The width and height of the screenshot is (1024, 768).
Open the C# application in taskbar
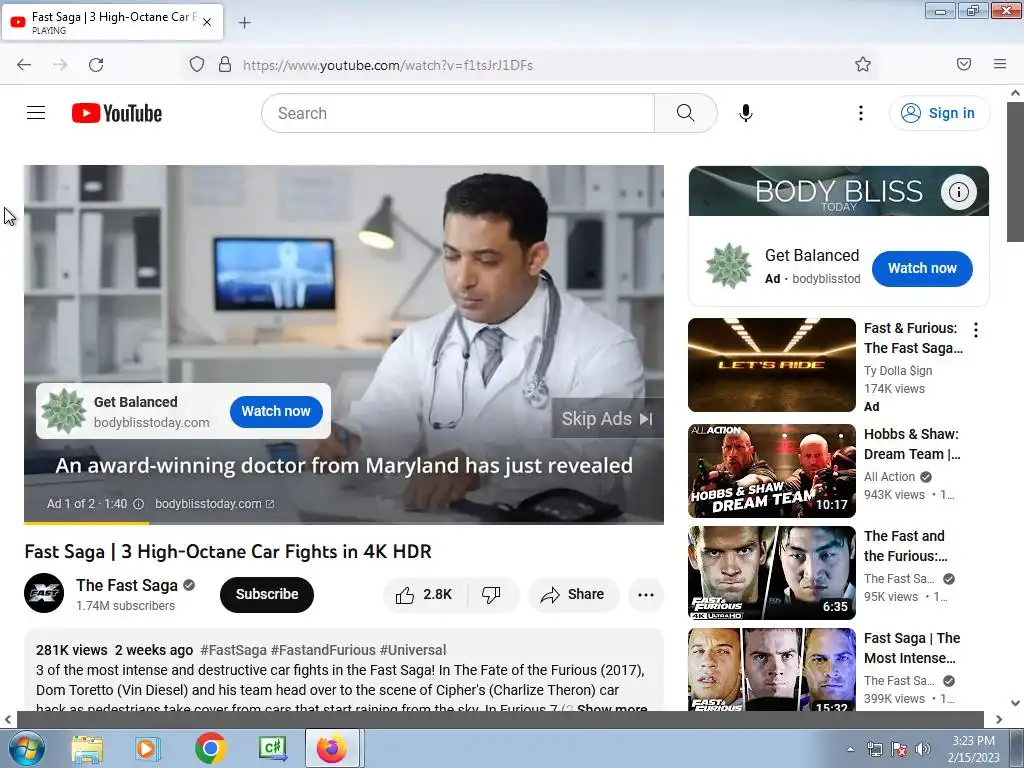[272, 748]
